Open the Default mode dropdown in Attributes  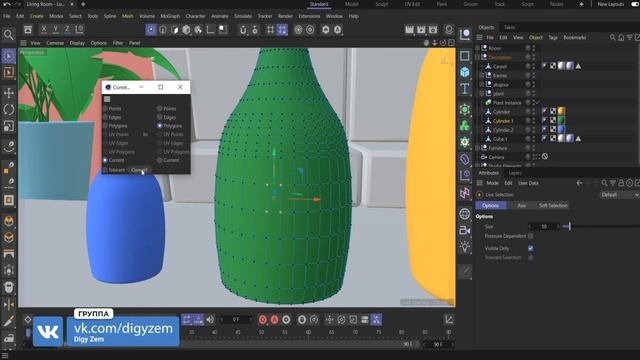(x=619, y=195)
